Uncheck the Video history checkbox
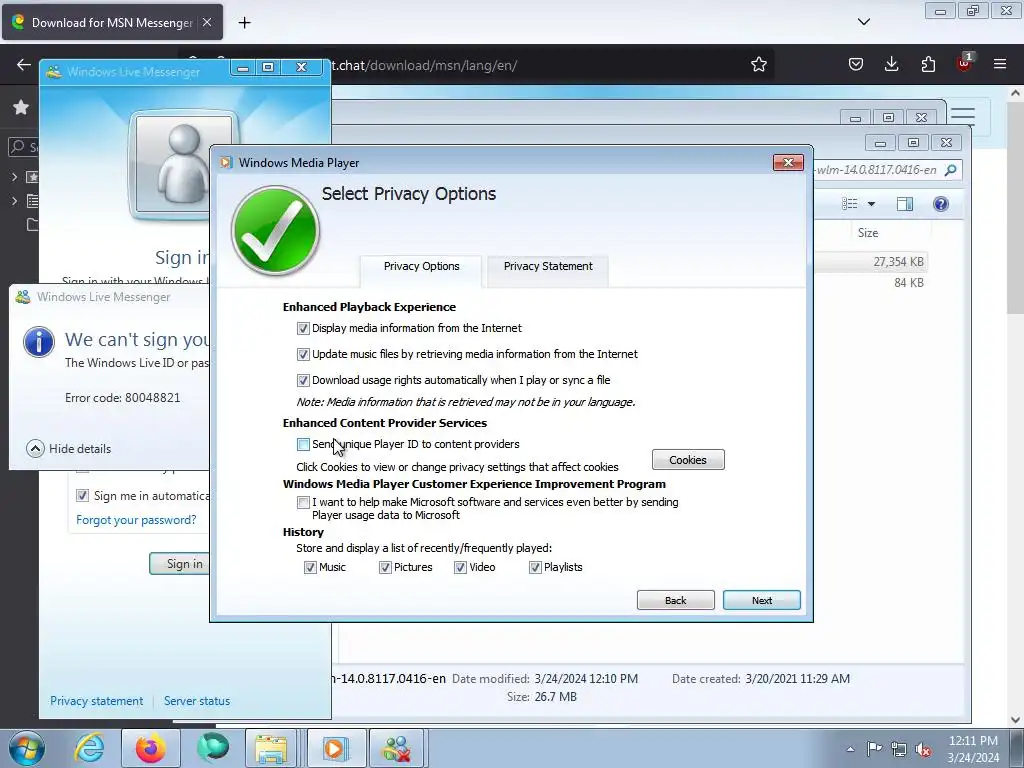 point(460,568)
